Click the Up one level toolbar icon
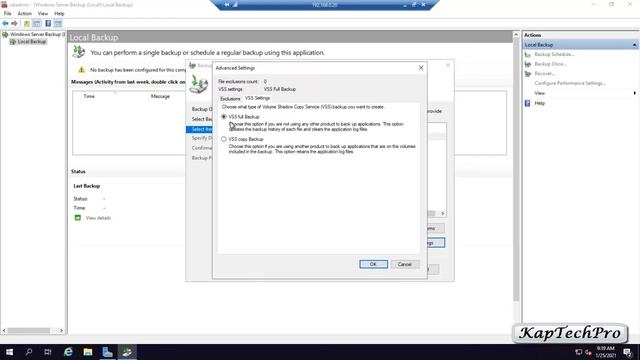Image resolution: width=640 pixels, height=360 pixels. click(27, 24)
